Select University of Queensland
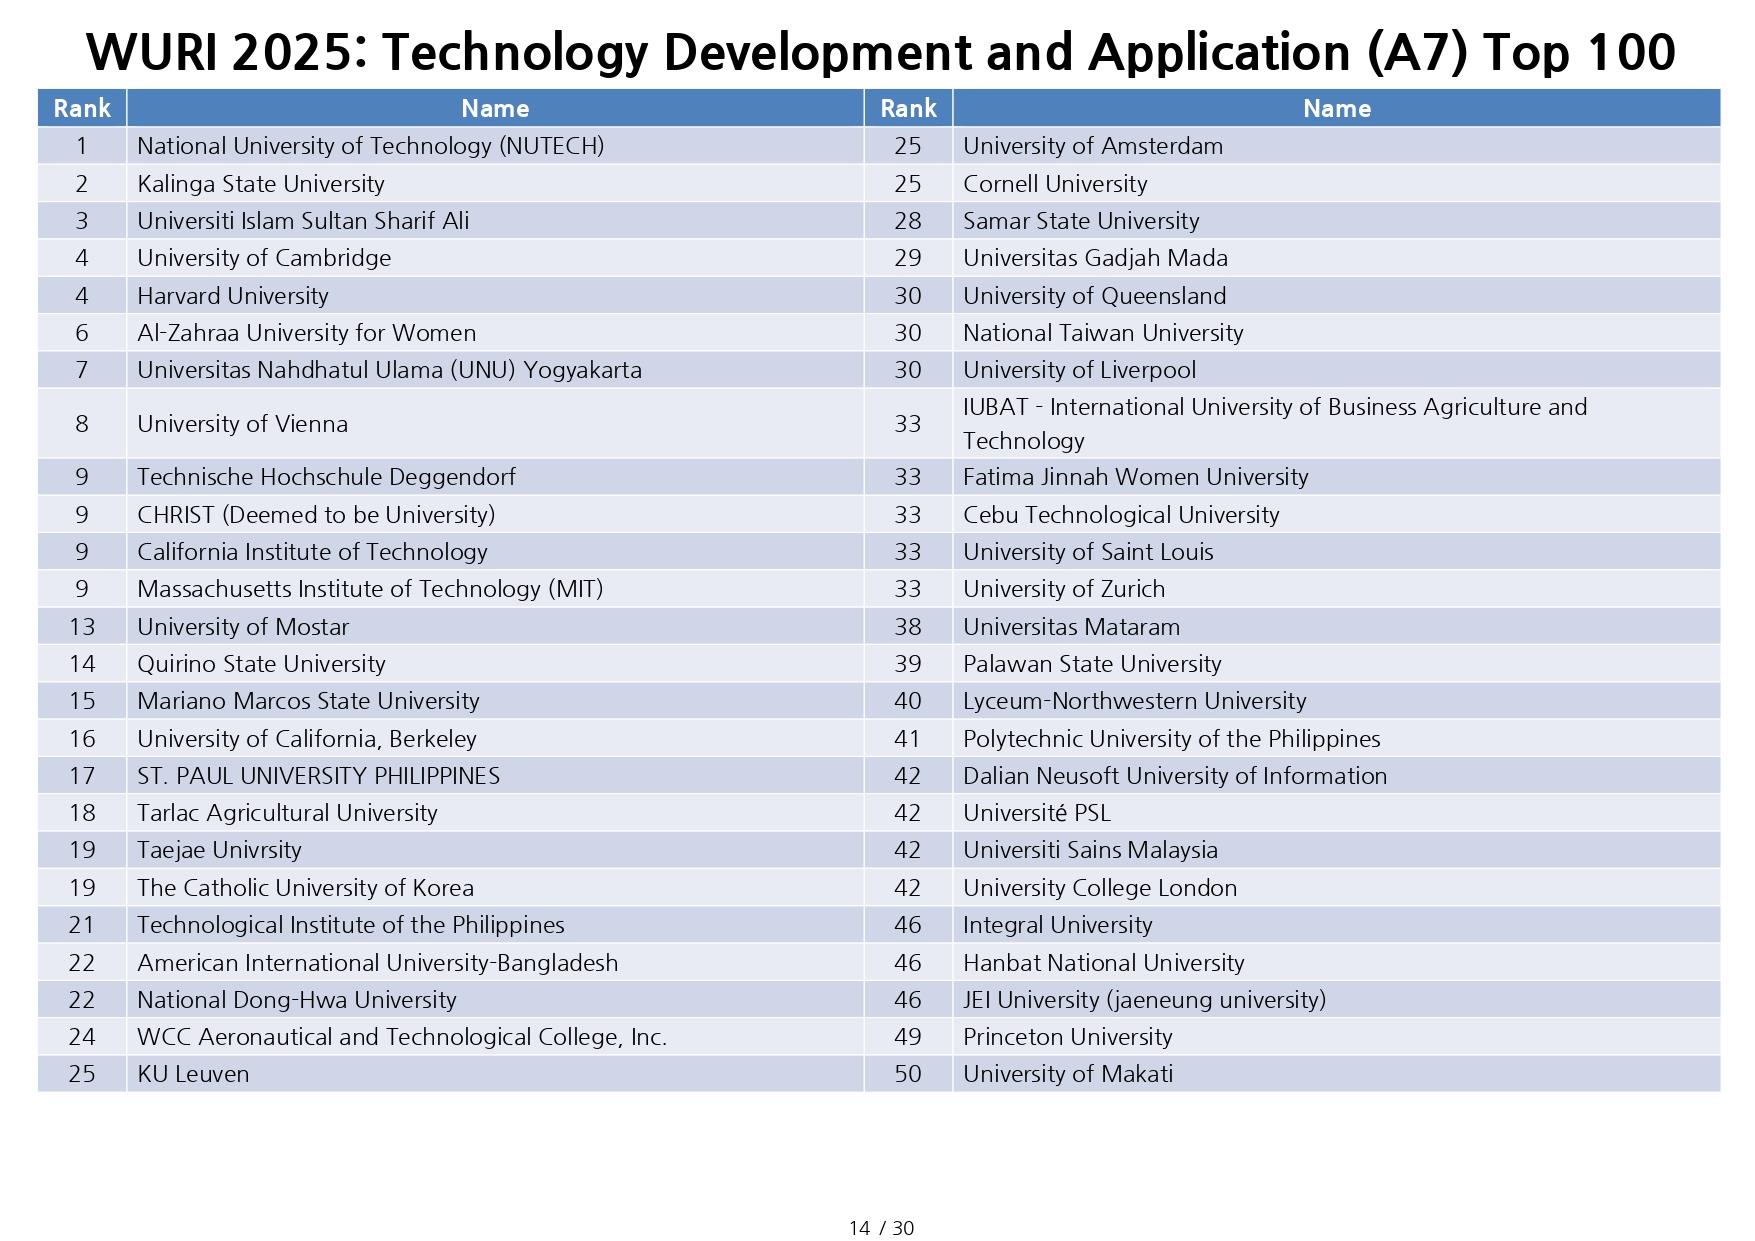This screenshot has height=1241, width=1755. point(1094,296)
